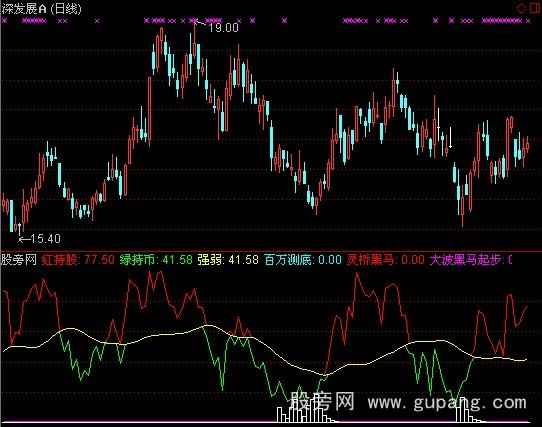Select the 15.40 low price label
542x427 pixels.
click(x=46, y=239)
